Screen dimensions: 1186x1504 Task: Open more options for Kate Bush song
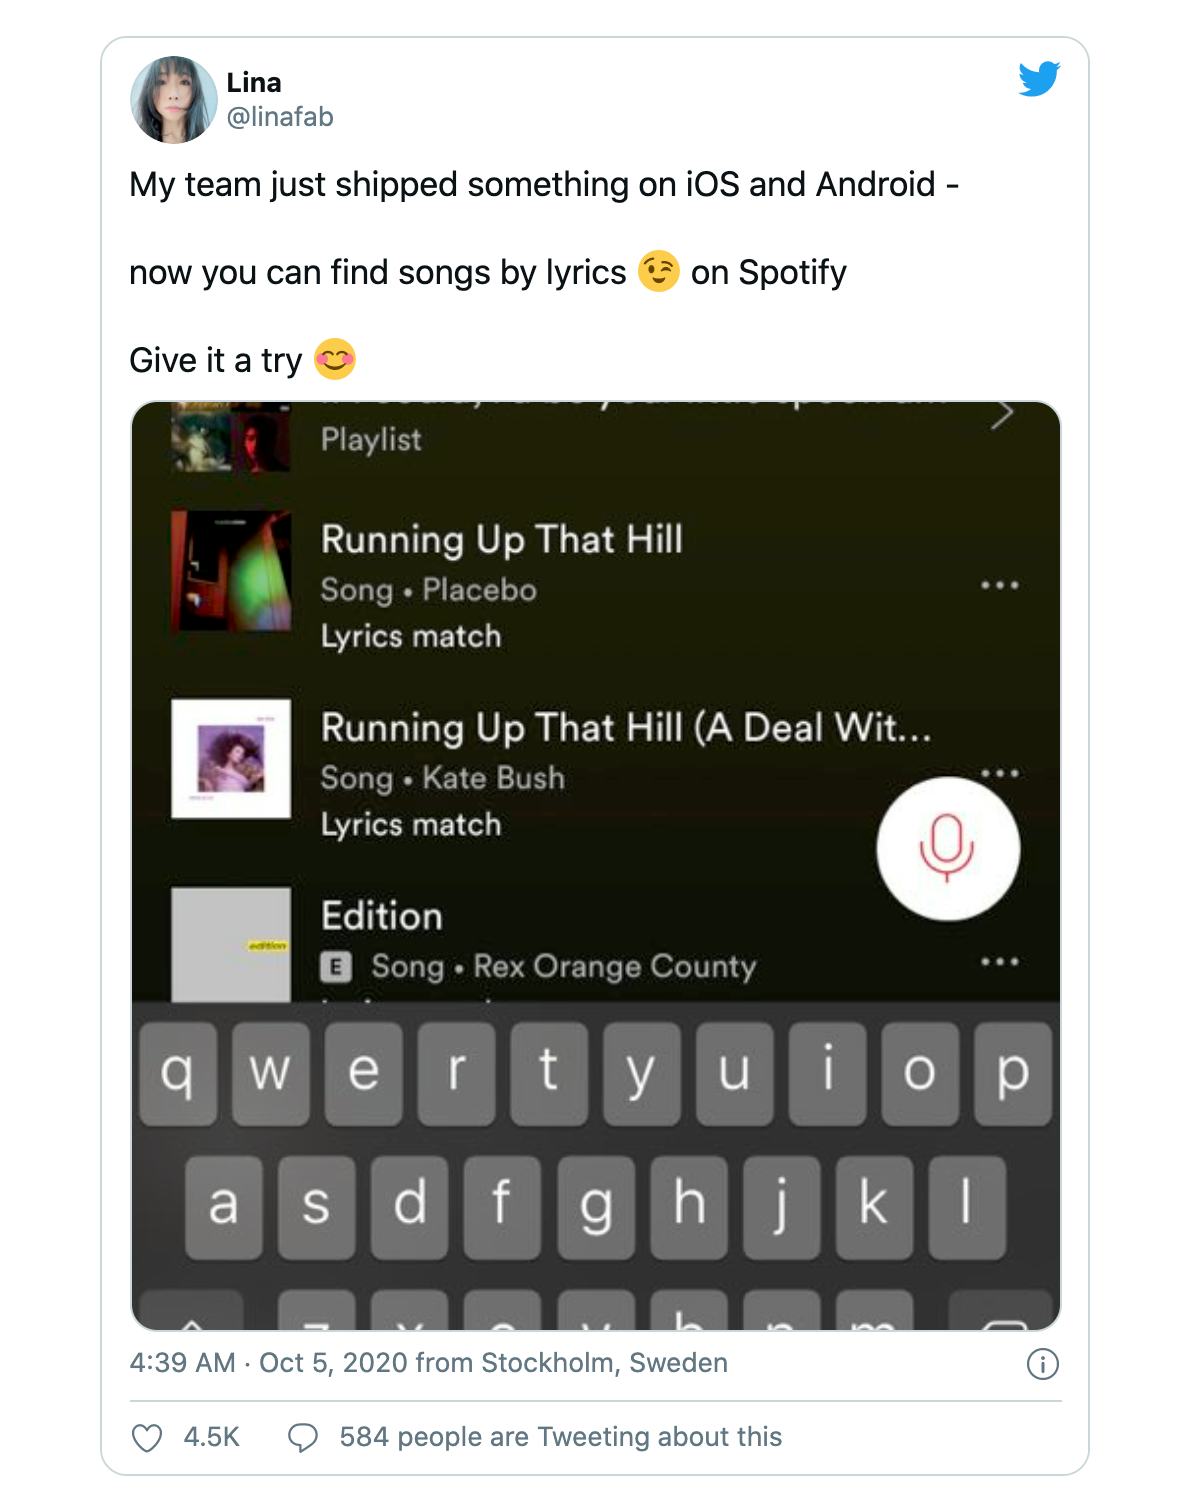point(1000,773)
